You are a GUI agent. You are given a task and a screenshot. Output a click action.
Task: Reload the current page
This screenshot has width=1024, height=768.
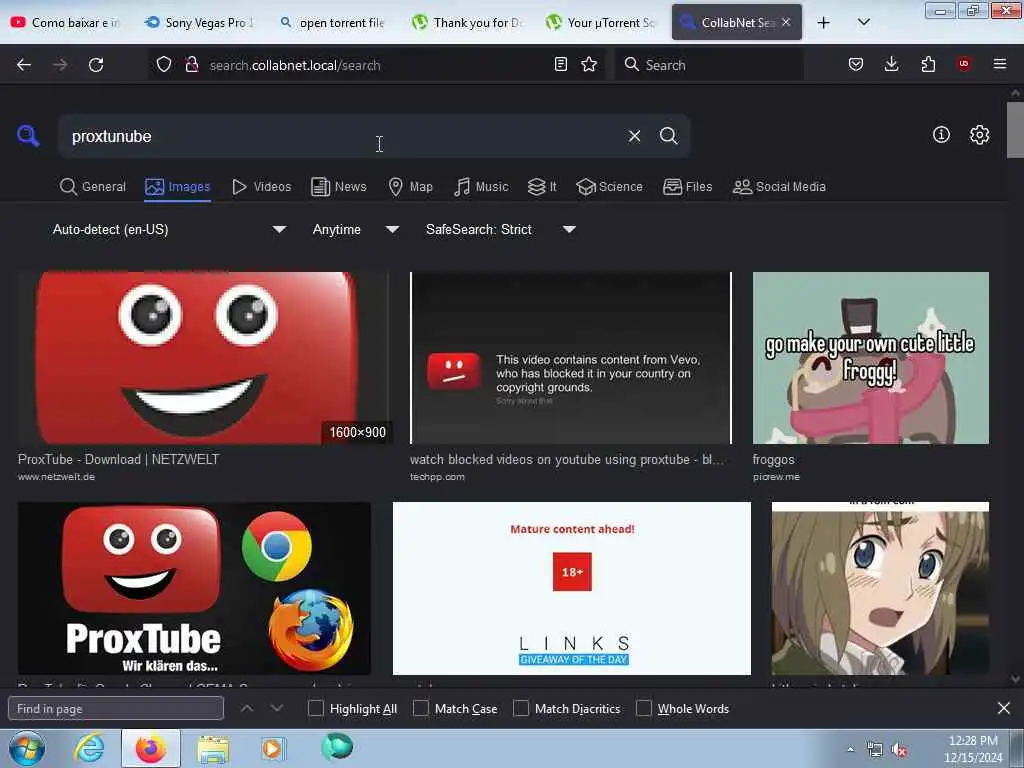pos(96,65)
